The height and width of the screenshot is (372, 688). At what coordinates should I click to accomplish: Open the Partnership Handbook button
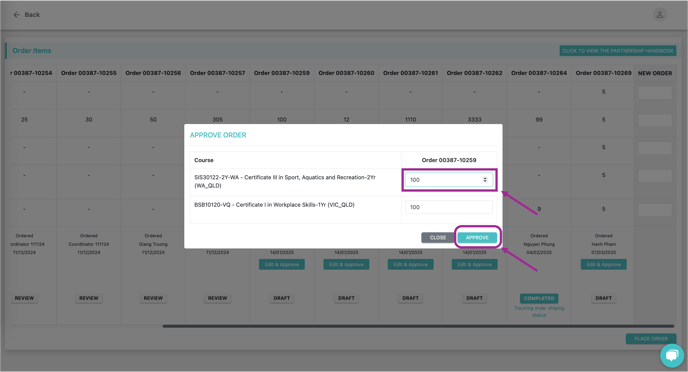(617, 51)
